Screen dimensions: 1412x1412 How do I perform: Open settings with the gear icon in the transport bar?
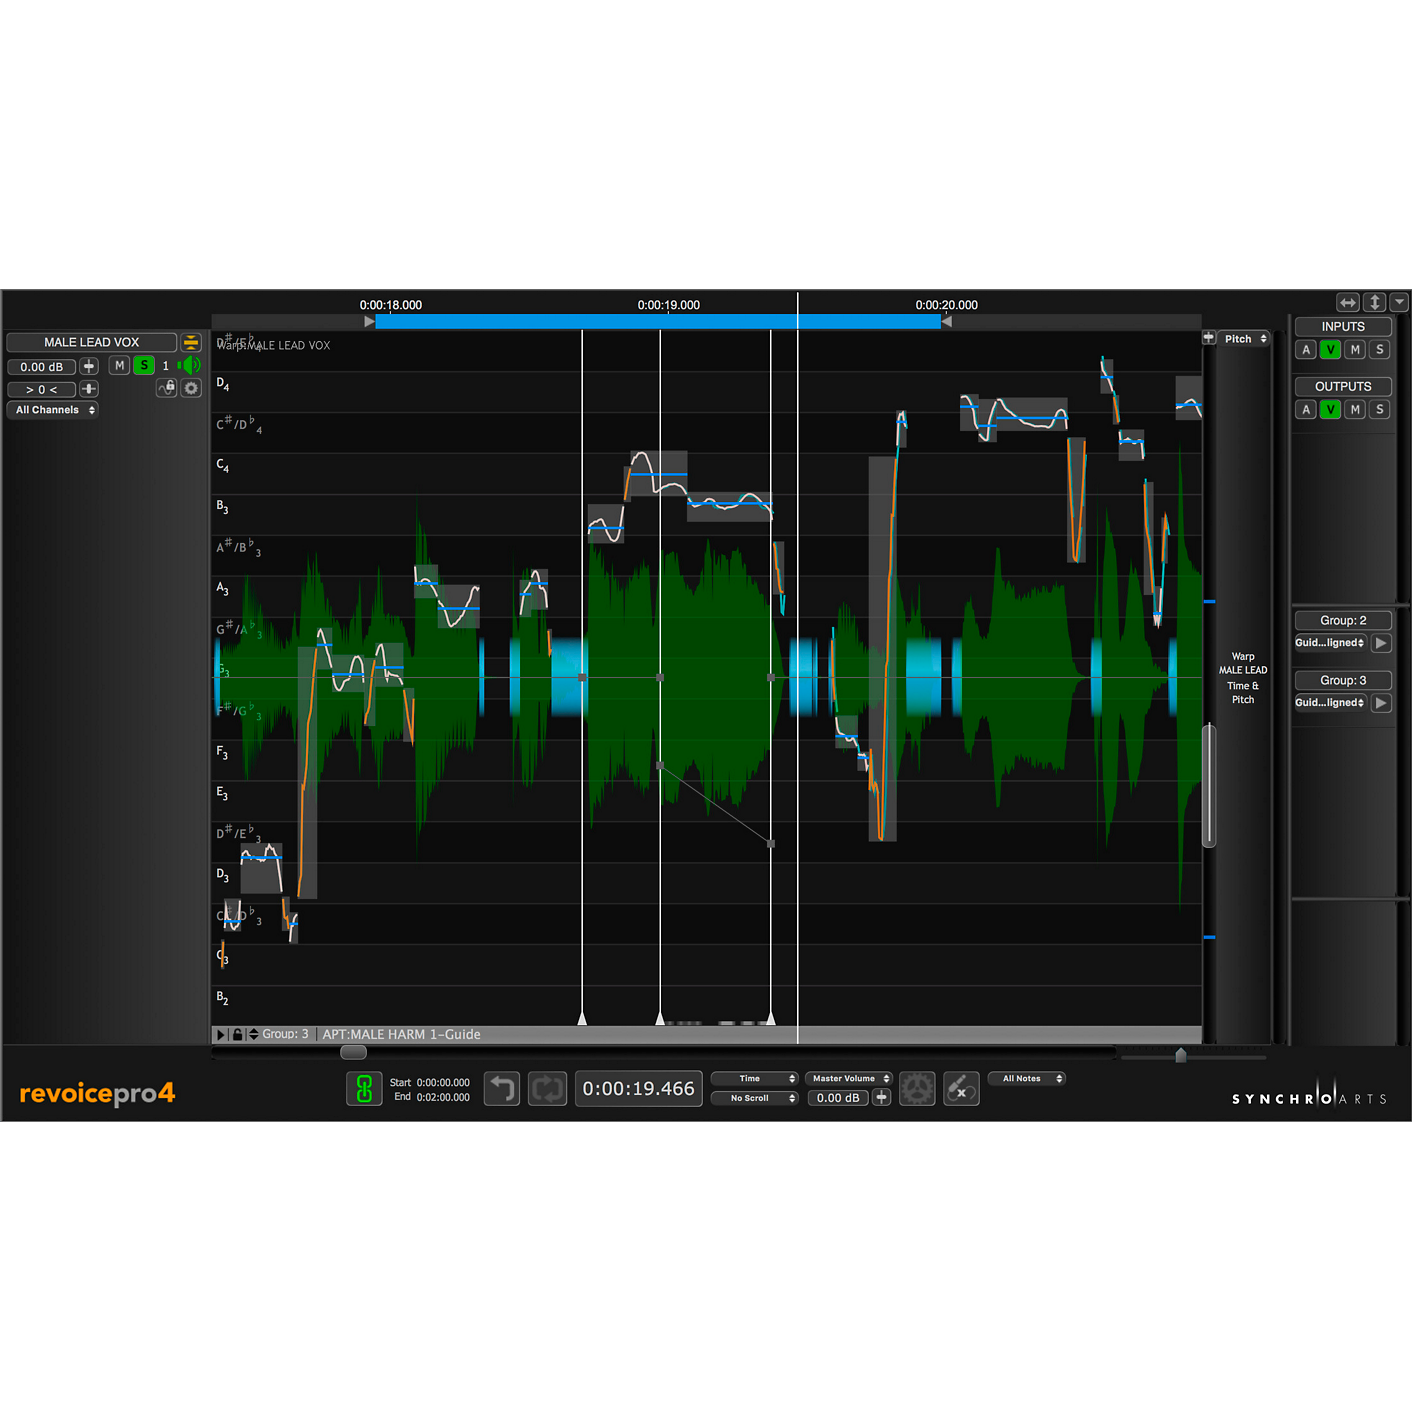917,1089
